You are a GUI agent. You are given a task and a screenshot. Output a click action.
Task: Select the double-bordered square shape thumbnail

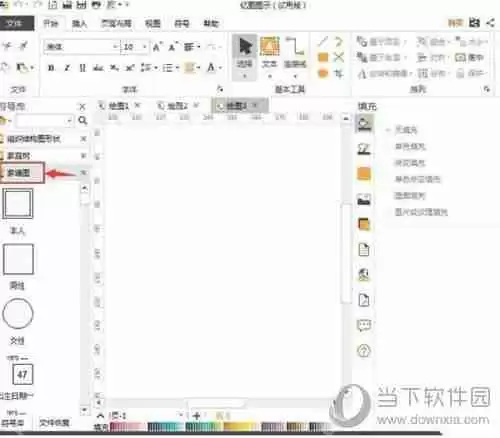(x=18, y=204)
